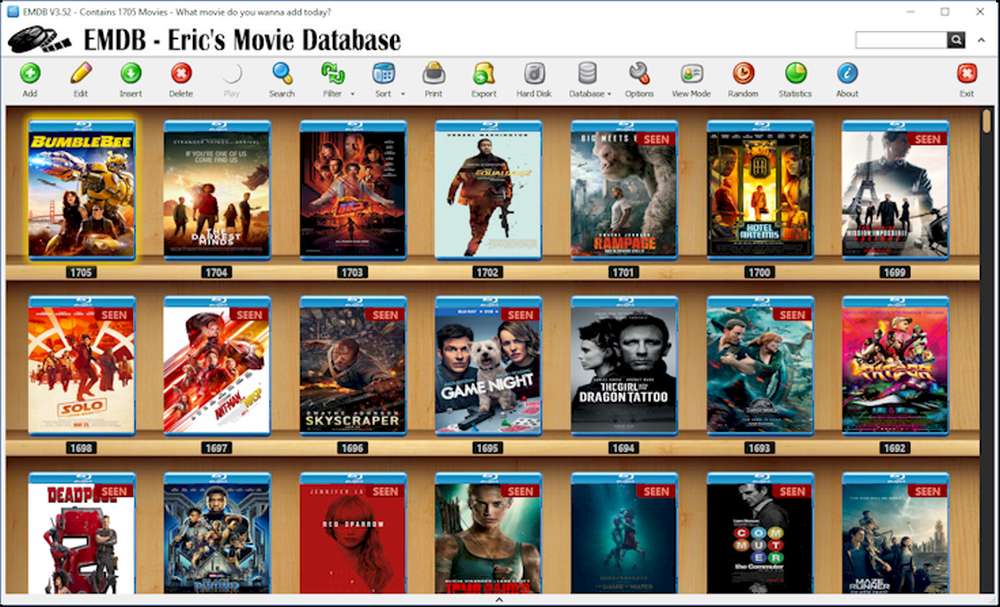Click the number label 1697

coord(216,448)
